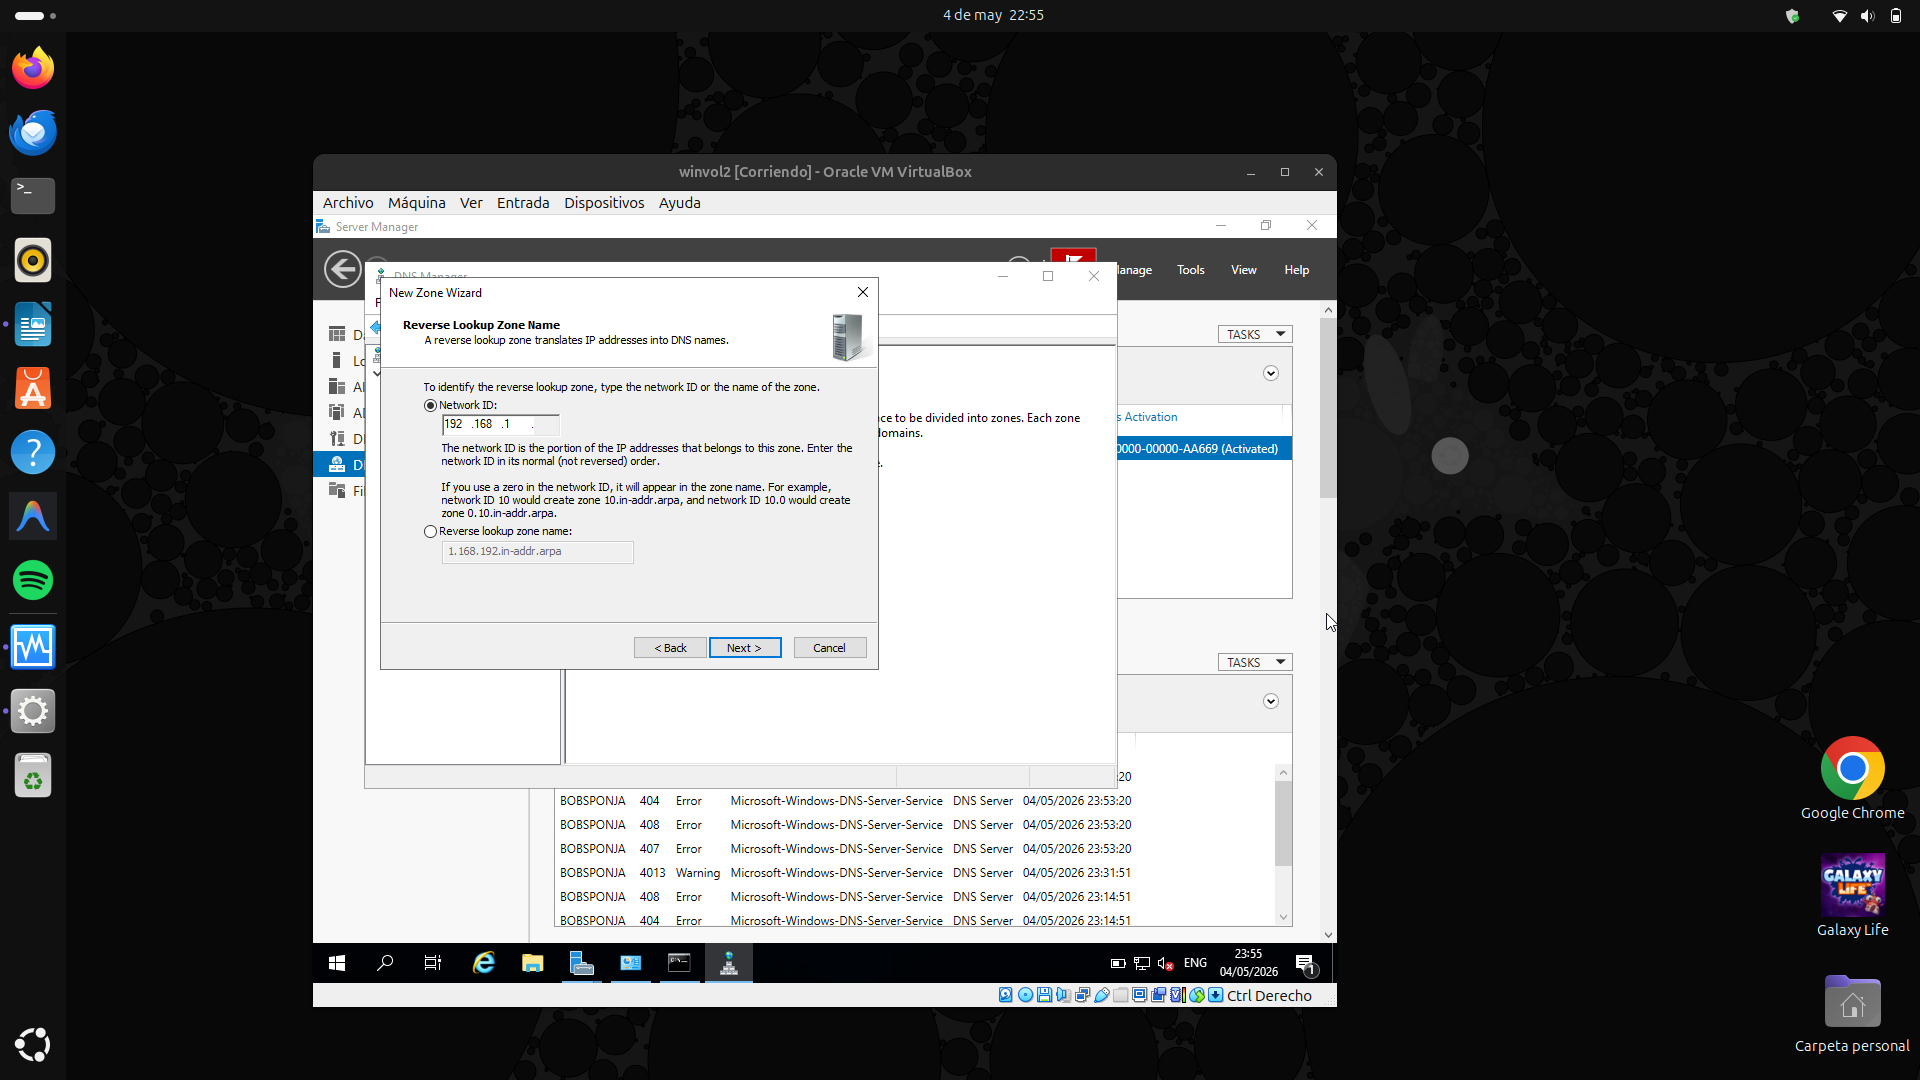Image resolution: width=1920 pixels, height=1080 pixels.
Task: Open Windows notification center icon
Action: (x=1306, y=963)
